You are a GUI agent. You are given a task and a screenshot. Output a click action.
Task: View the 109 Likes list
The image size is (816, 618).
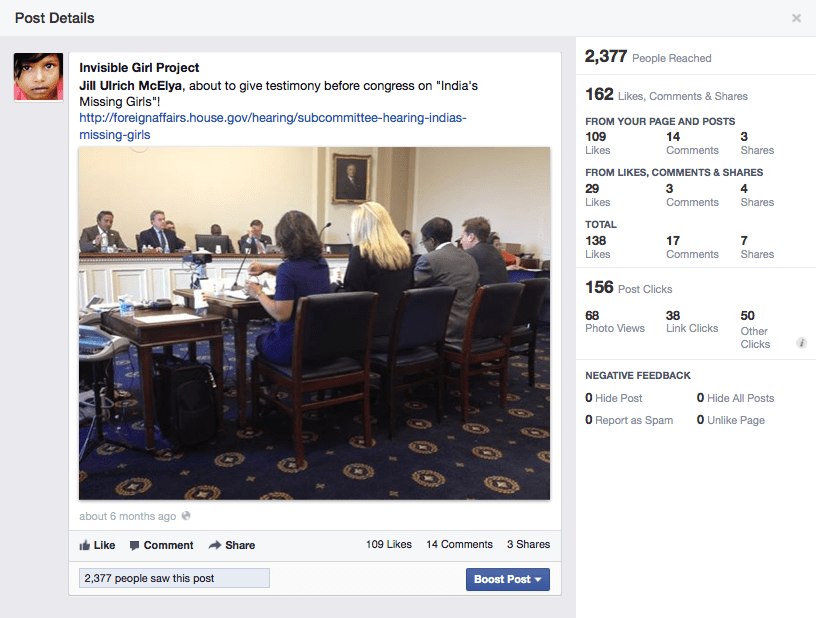[388, 545]
